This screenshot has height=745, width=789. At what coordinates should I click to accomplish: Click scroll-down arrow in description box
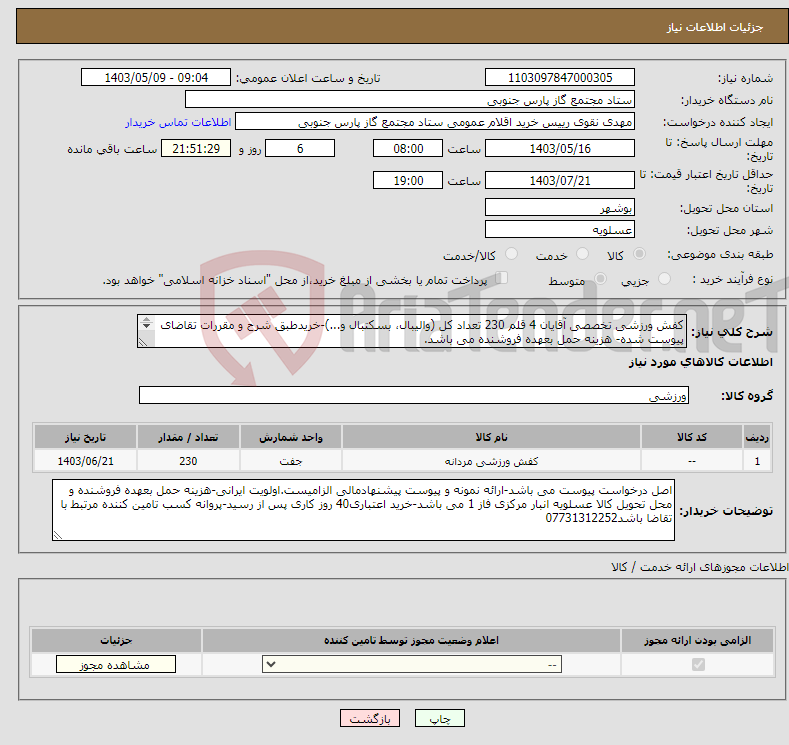[x=146, y=326]
